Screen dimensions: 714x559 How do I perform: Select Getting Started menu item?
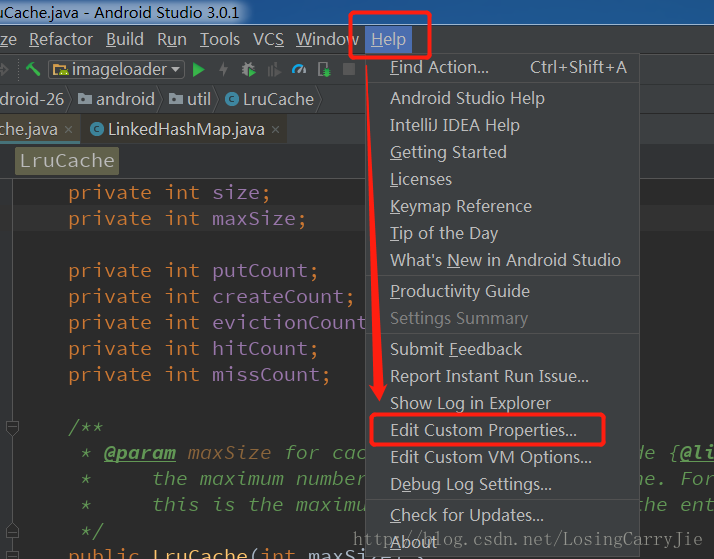tap(503, 152)
